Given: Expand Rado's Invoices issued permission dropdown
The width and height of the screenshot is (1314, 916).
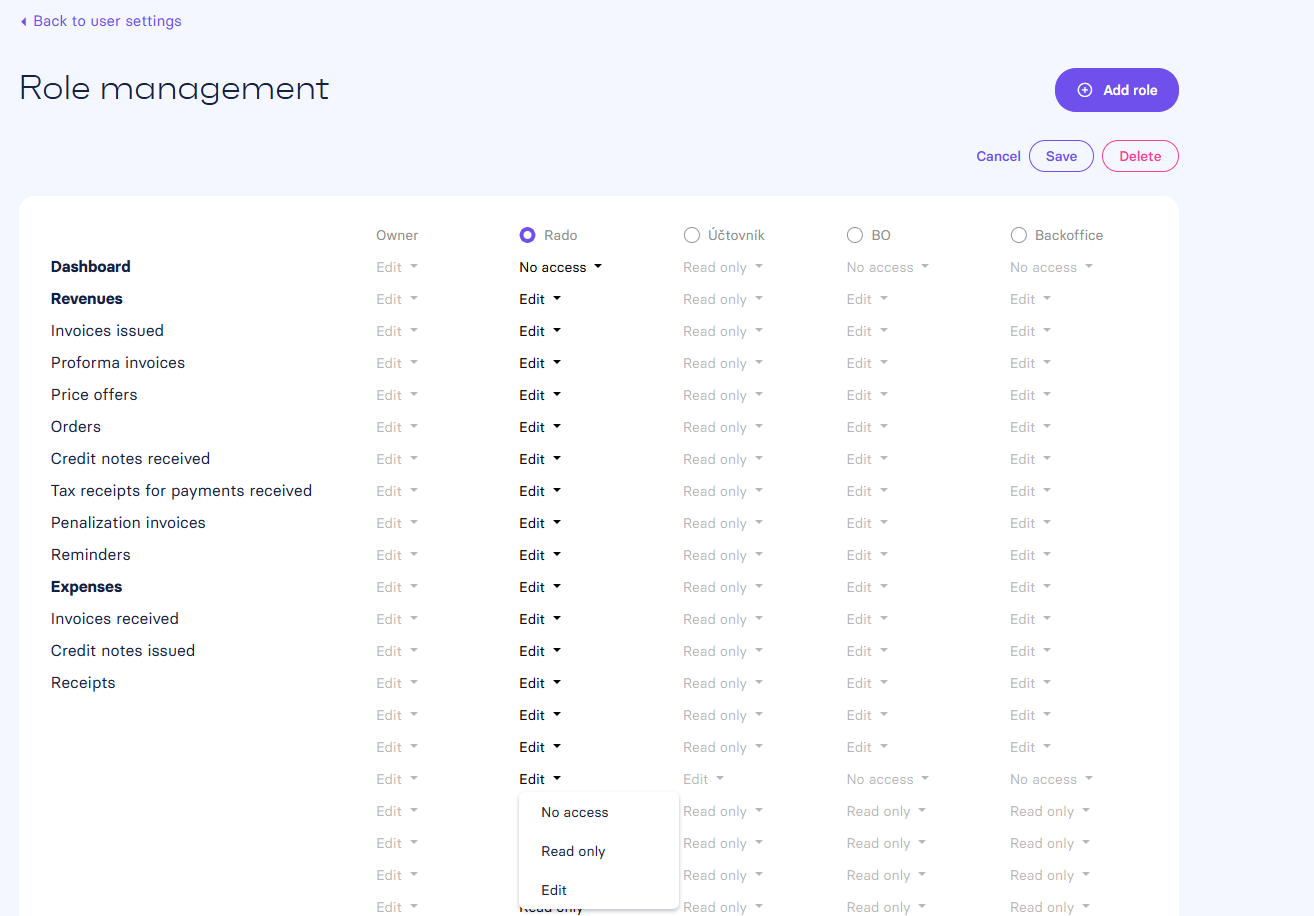Looking at the screenshot, I should pyautogui.click(x=540, y=331).
